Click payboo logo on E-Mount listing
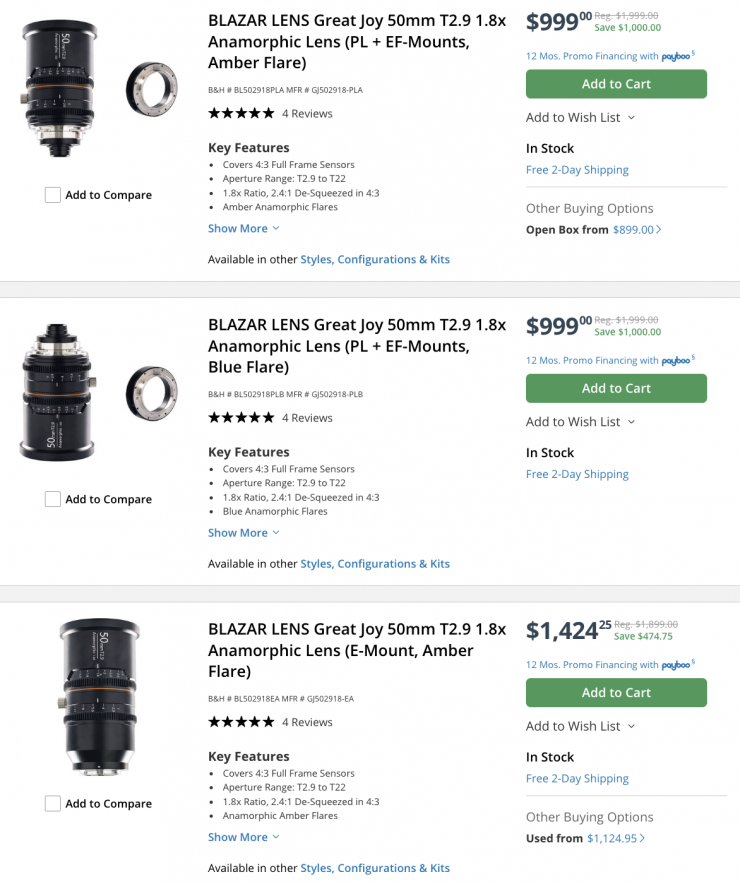Viewport: 740px width, 884px height. (x=677, y=665)
